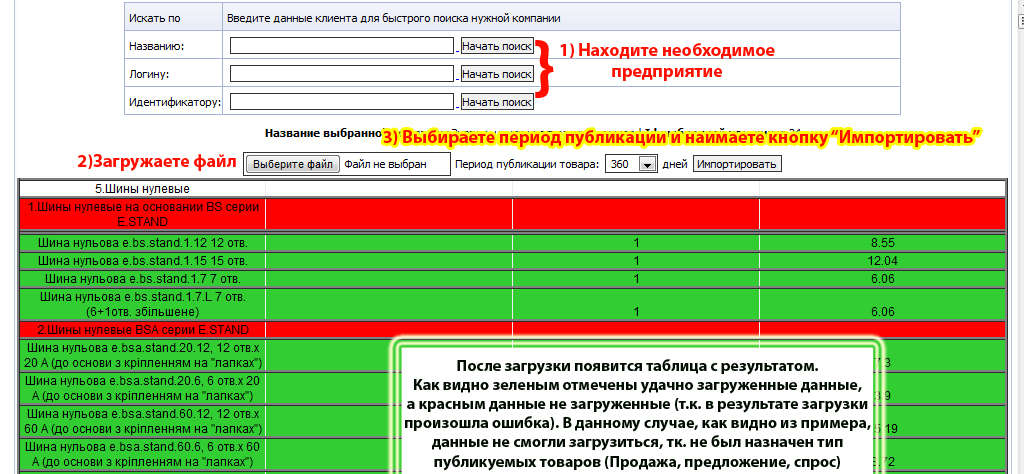Select row Шина нульова e.bsa.stand.60.12

pyautogui.click(x=142, y=418)
